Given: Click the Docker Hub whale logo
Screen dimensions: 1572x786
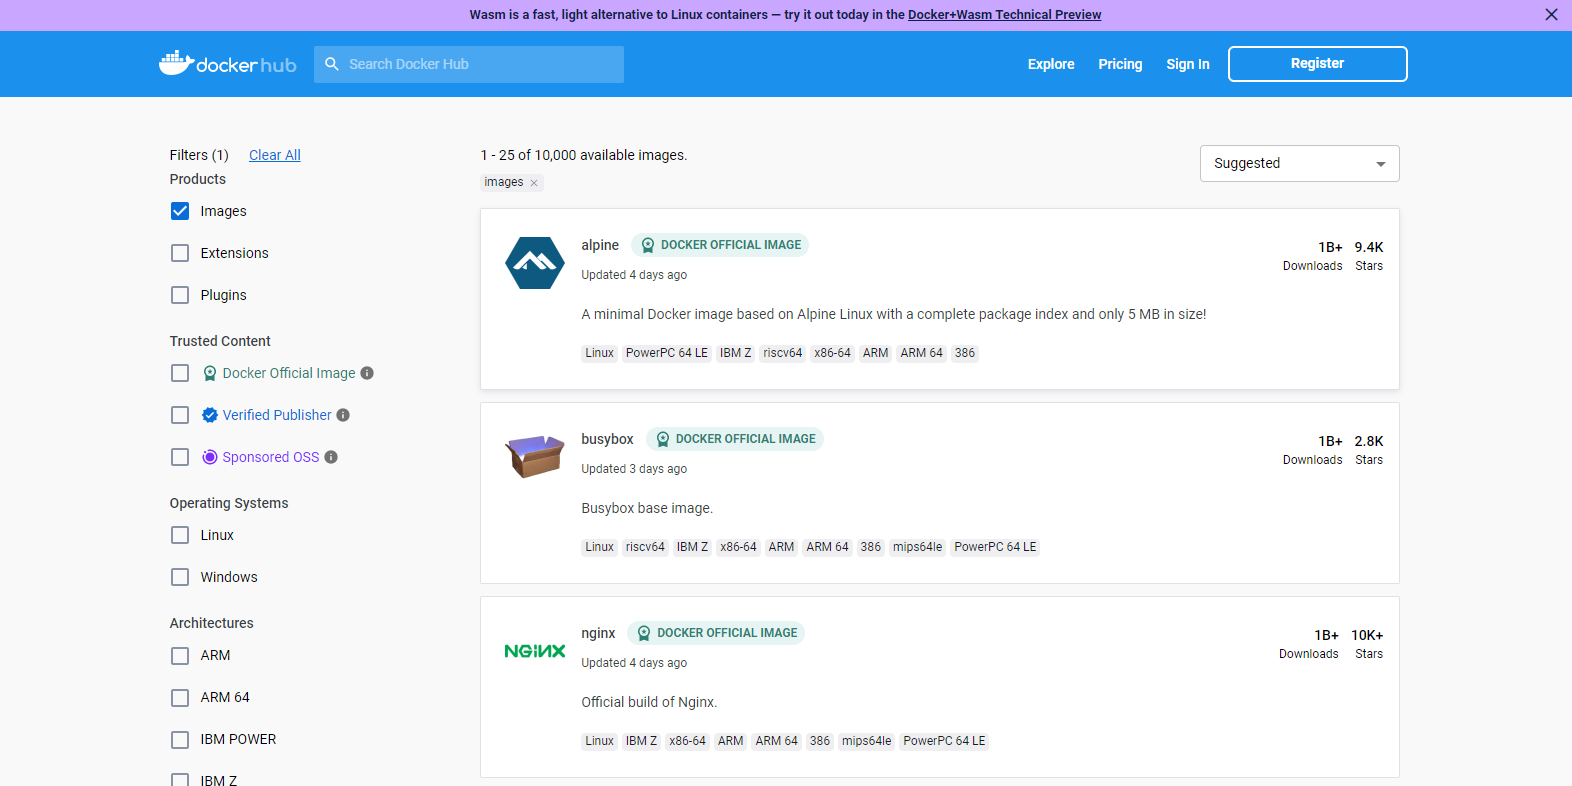Looking at the screenshot, I should click(x=227, y=63).
